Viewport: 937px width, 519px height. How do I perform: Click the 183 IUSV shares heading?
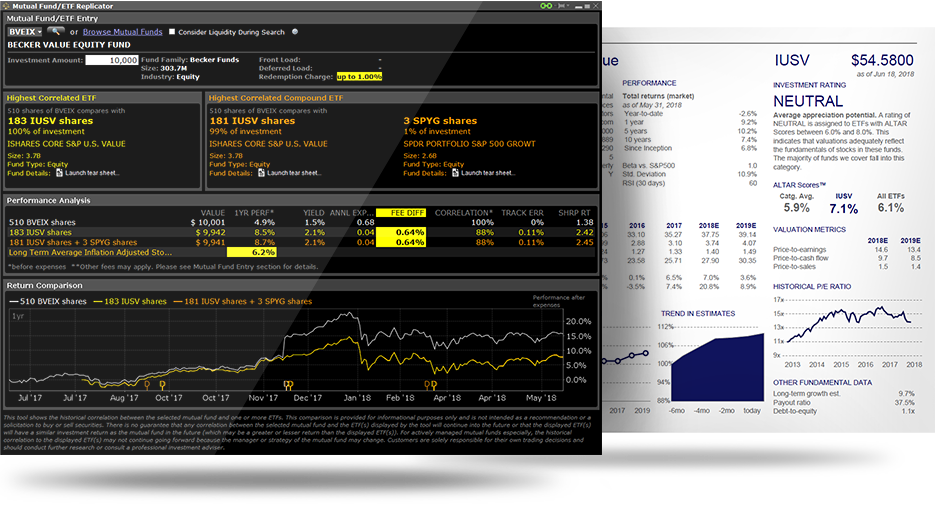click(51, 121)
